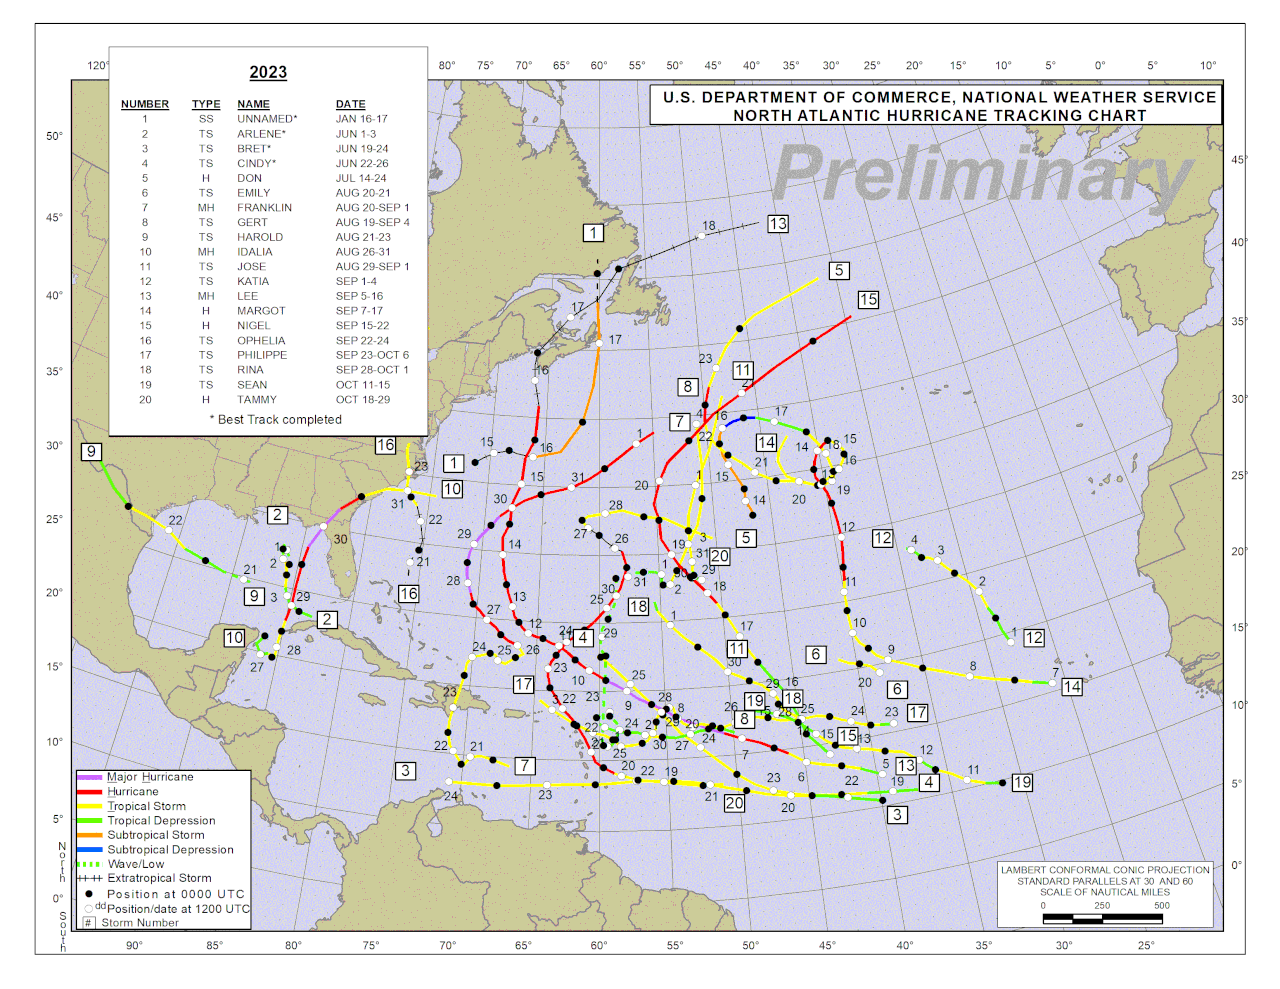Select the BRET* storm name
Screen dimensions: 1280x989
click(254, 149)
